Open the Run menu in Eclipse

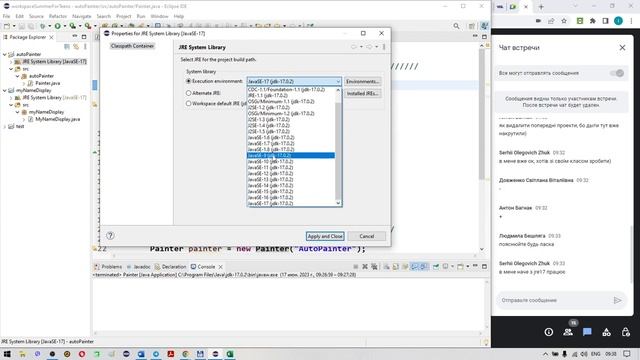click(x=141, y=16)
